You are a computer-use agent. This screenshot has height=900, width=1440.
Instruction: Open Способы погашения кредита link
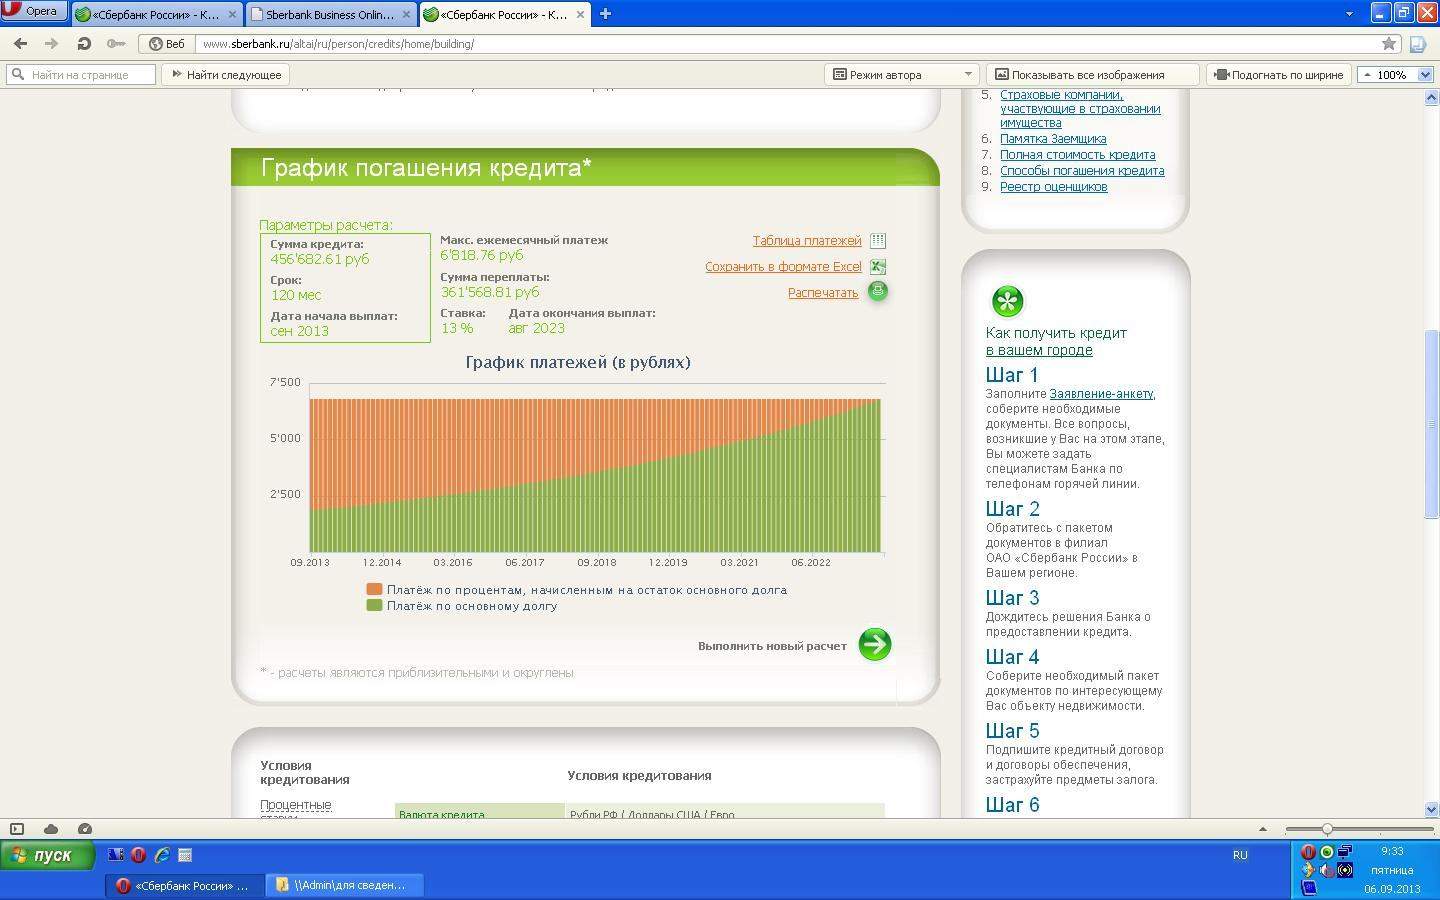1082,171
